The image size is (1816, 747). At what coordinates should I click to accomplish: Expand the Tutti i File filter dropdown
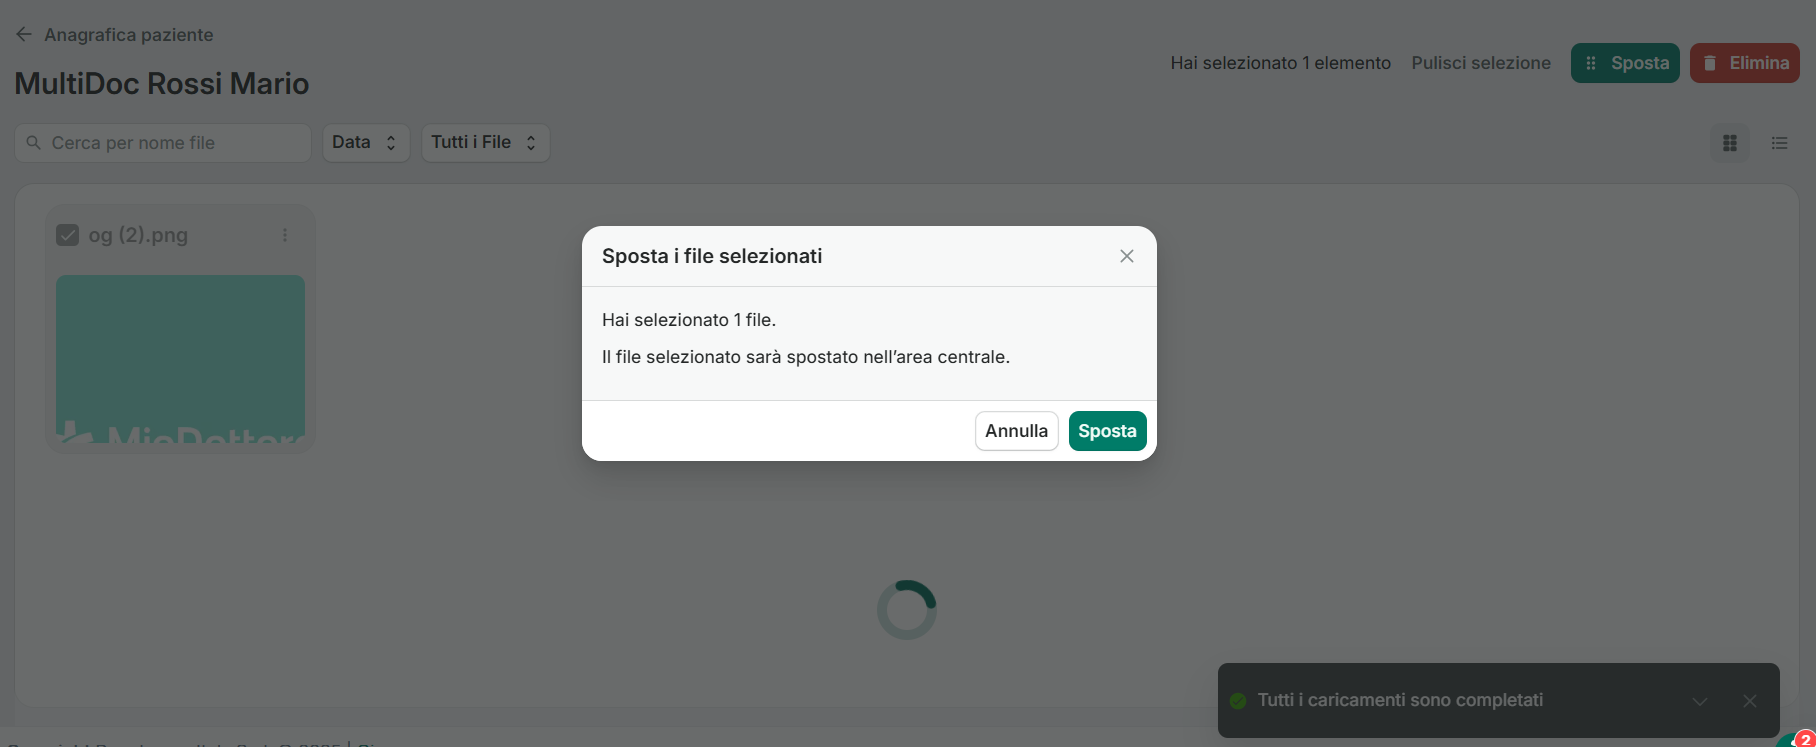click(x=485, y=143)
